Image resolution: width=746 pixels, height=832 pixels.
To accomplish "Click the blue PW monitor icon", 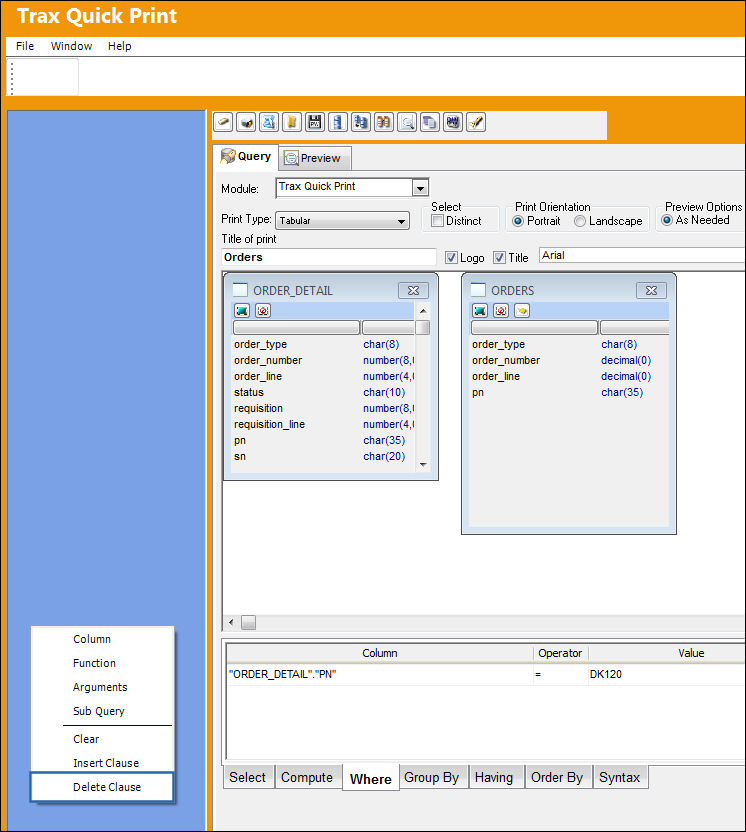I will [453, 123].
